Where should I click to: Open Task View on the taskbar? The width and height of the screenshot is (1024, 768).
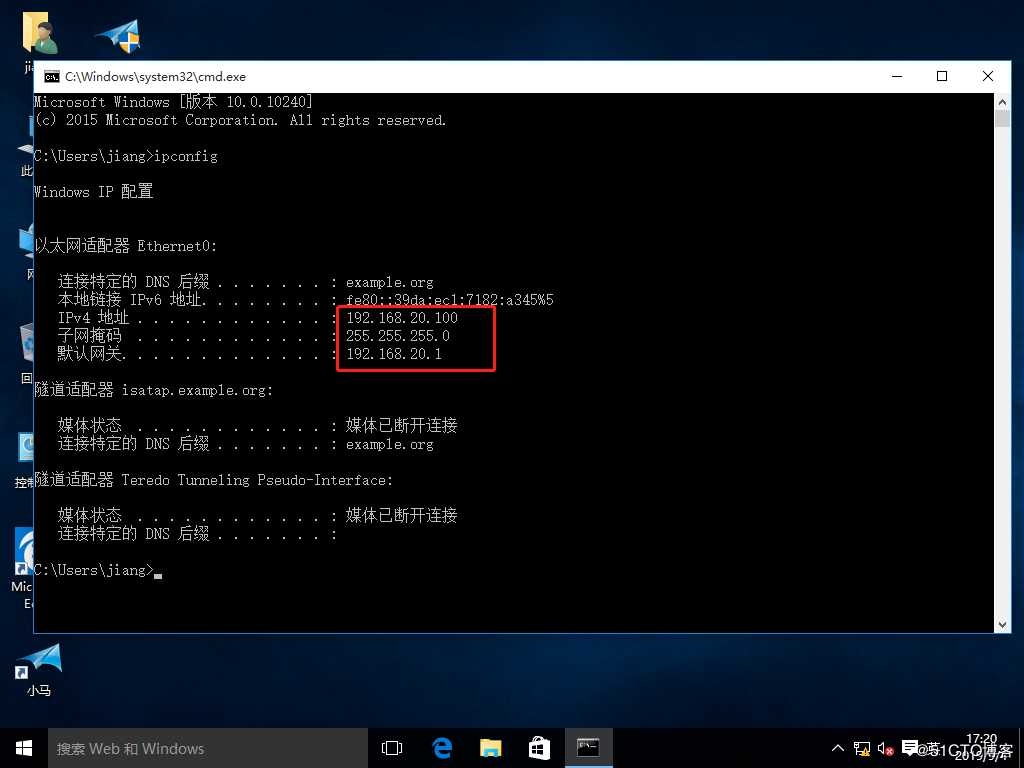[392, 748]
